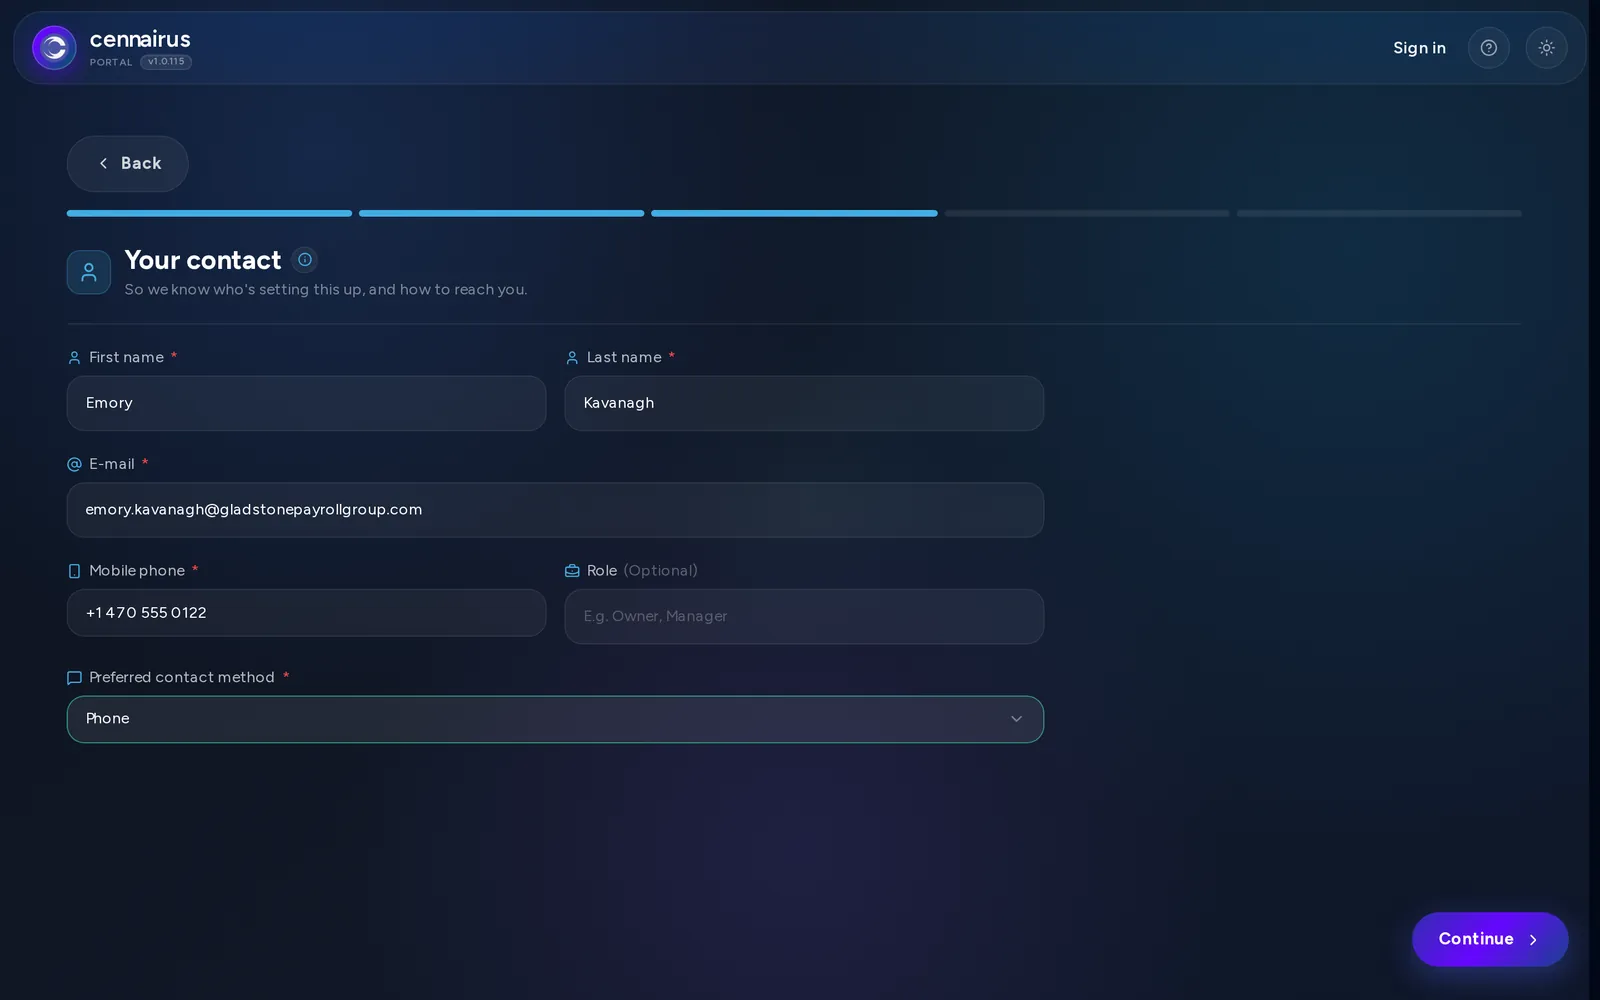Click the Mobile phone label icon
This screenshot has height=1000, width=1600.
click(74, 571)
